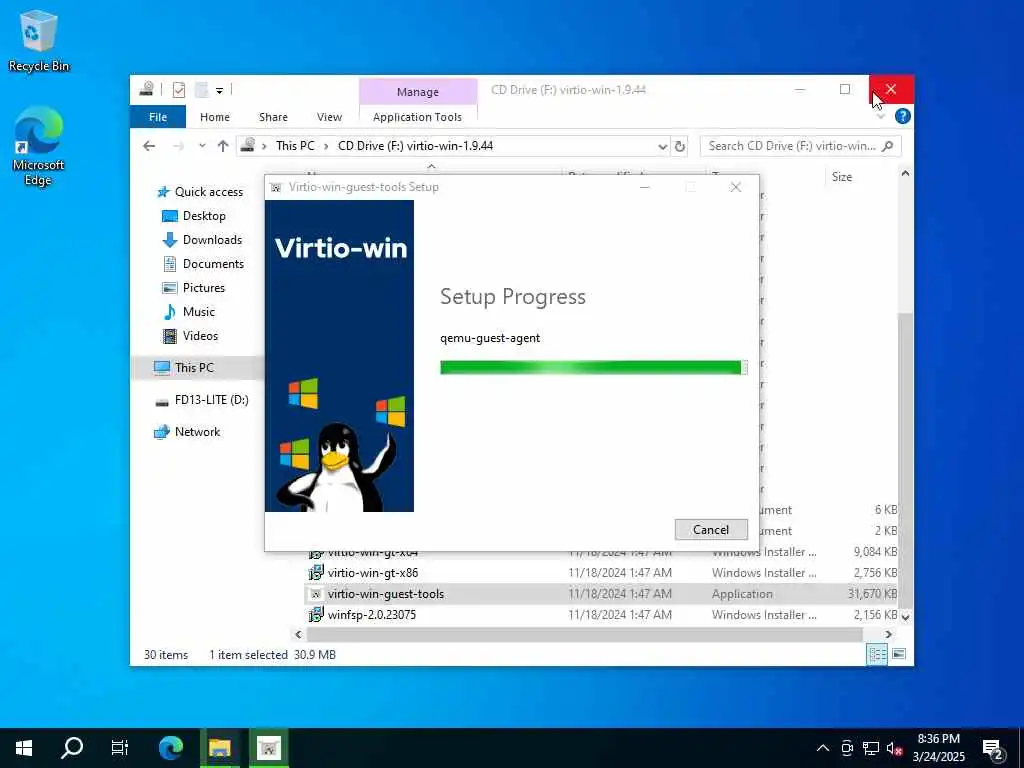The image size is (1024, 768).
Task: Open Task View from the taskbar
Action: tap(120, 748)
